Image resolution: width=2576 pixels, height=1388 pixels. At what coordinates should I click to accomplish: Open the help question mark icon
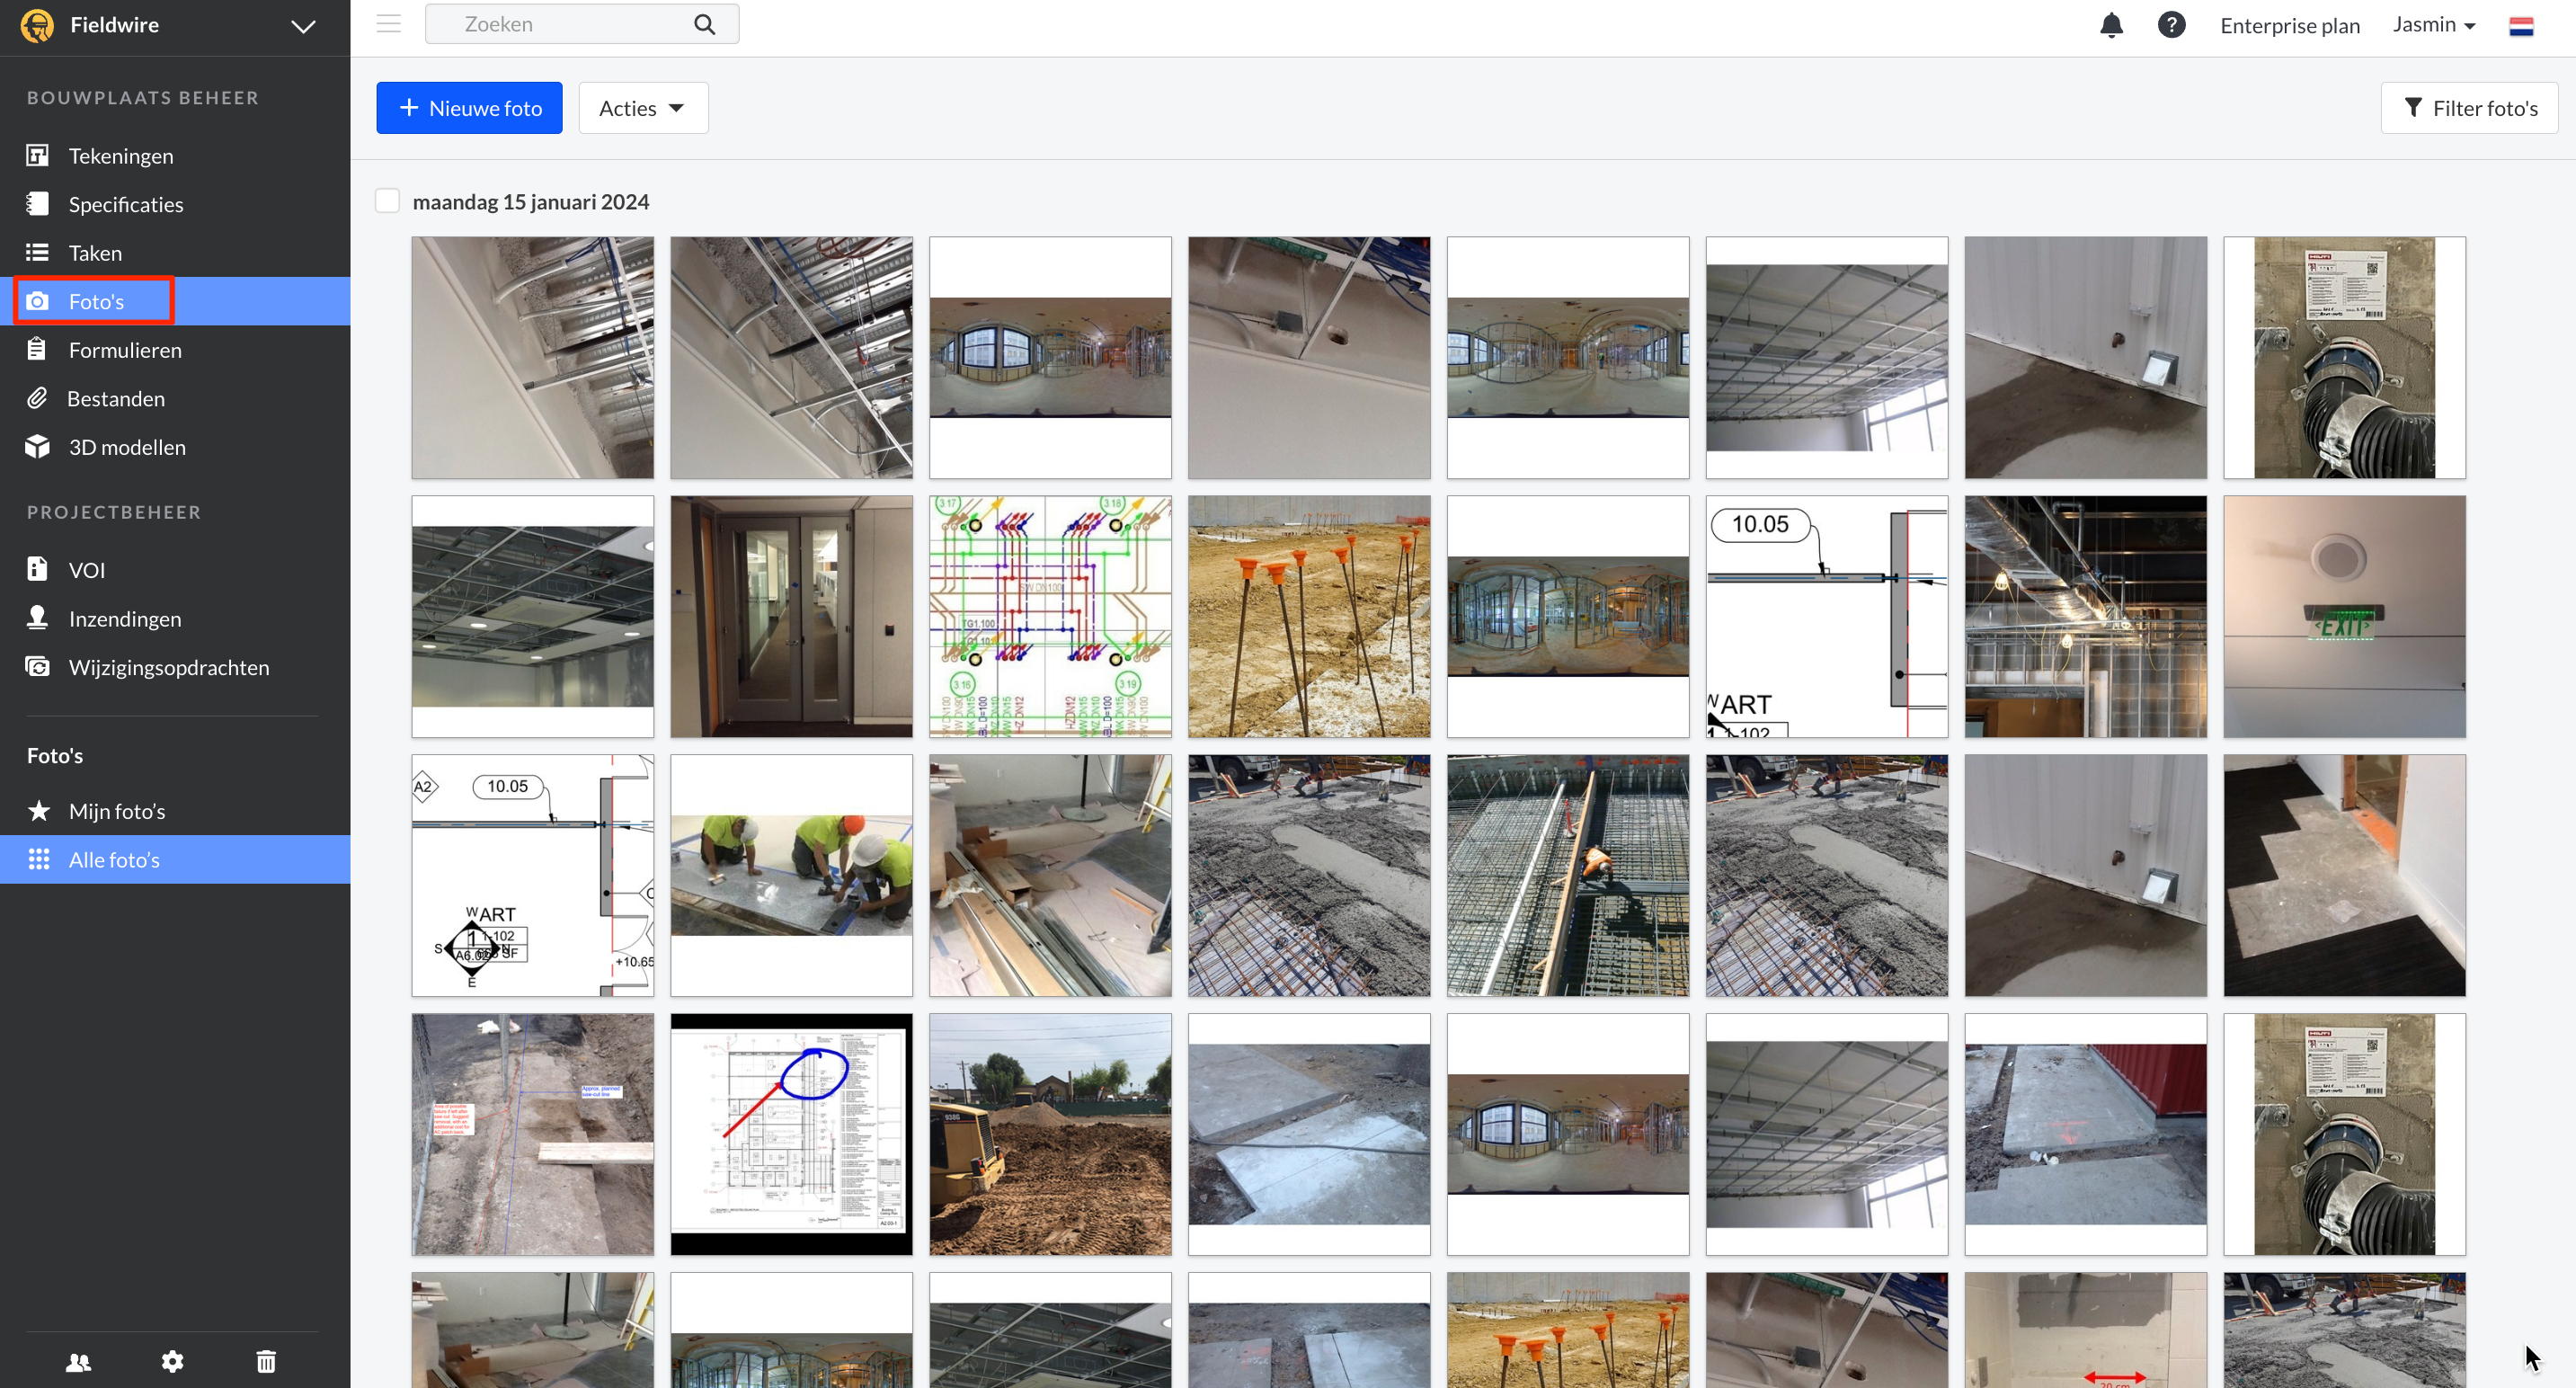(2171, 25)
